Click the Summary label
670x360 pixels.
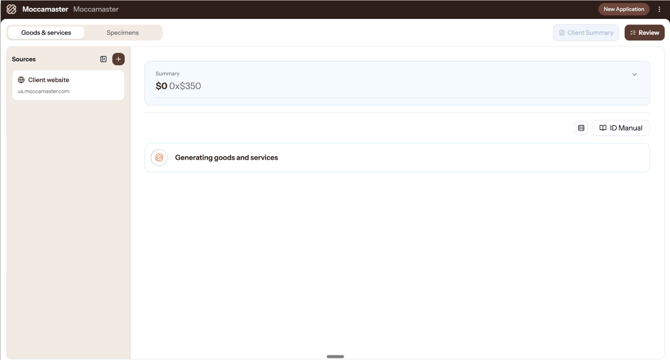[168, 73]
